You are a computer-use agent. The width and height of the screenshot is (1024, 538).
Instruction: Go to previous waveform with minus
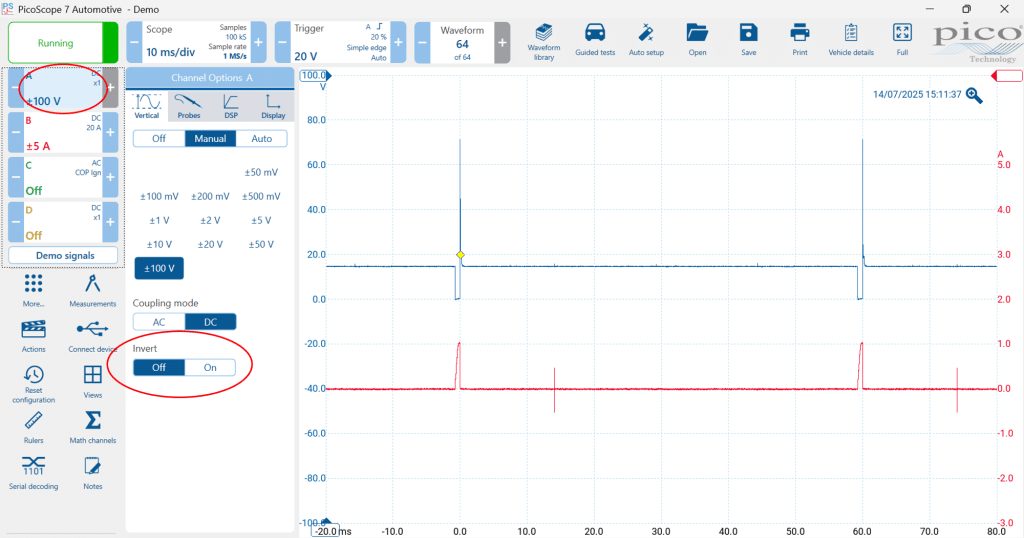[423, 42]
